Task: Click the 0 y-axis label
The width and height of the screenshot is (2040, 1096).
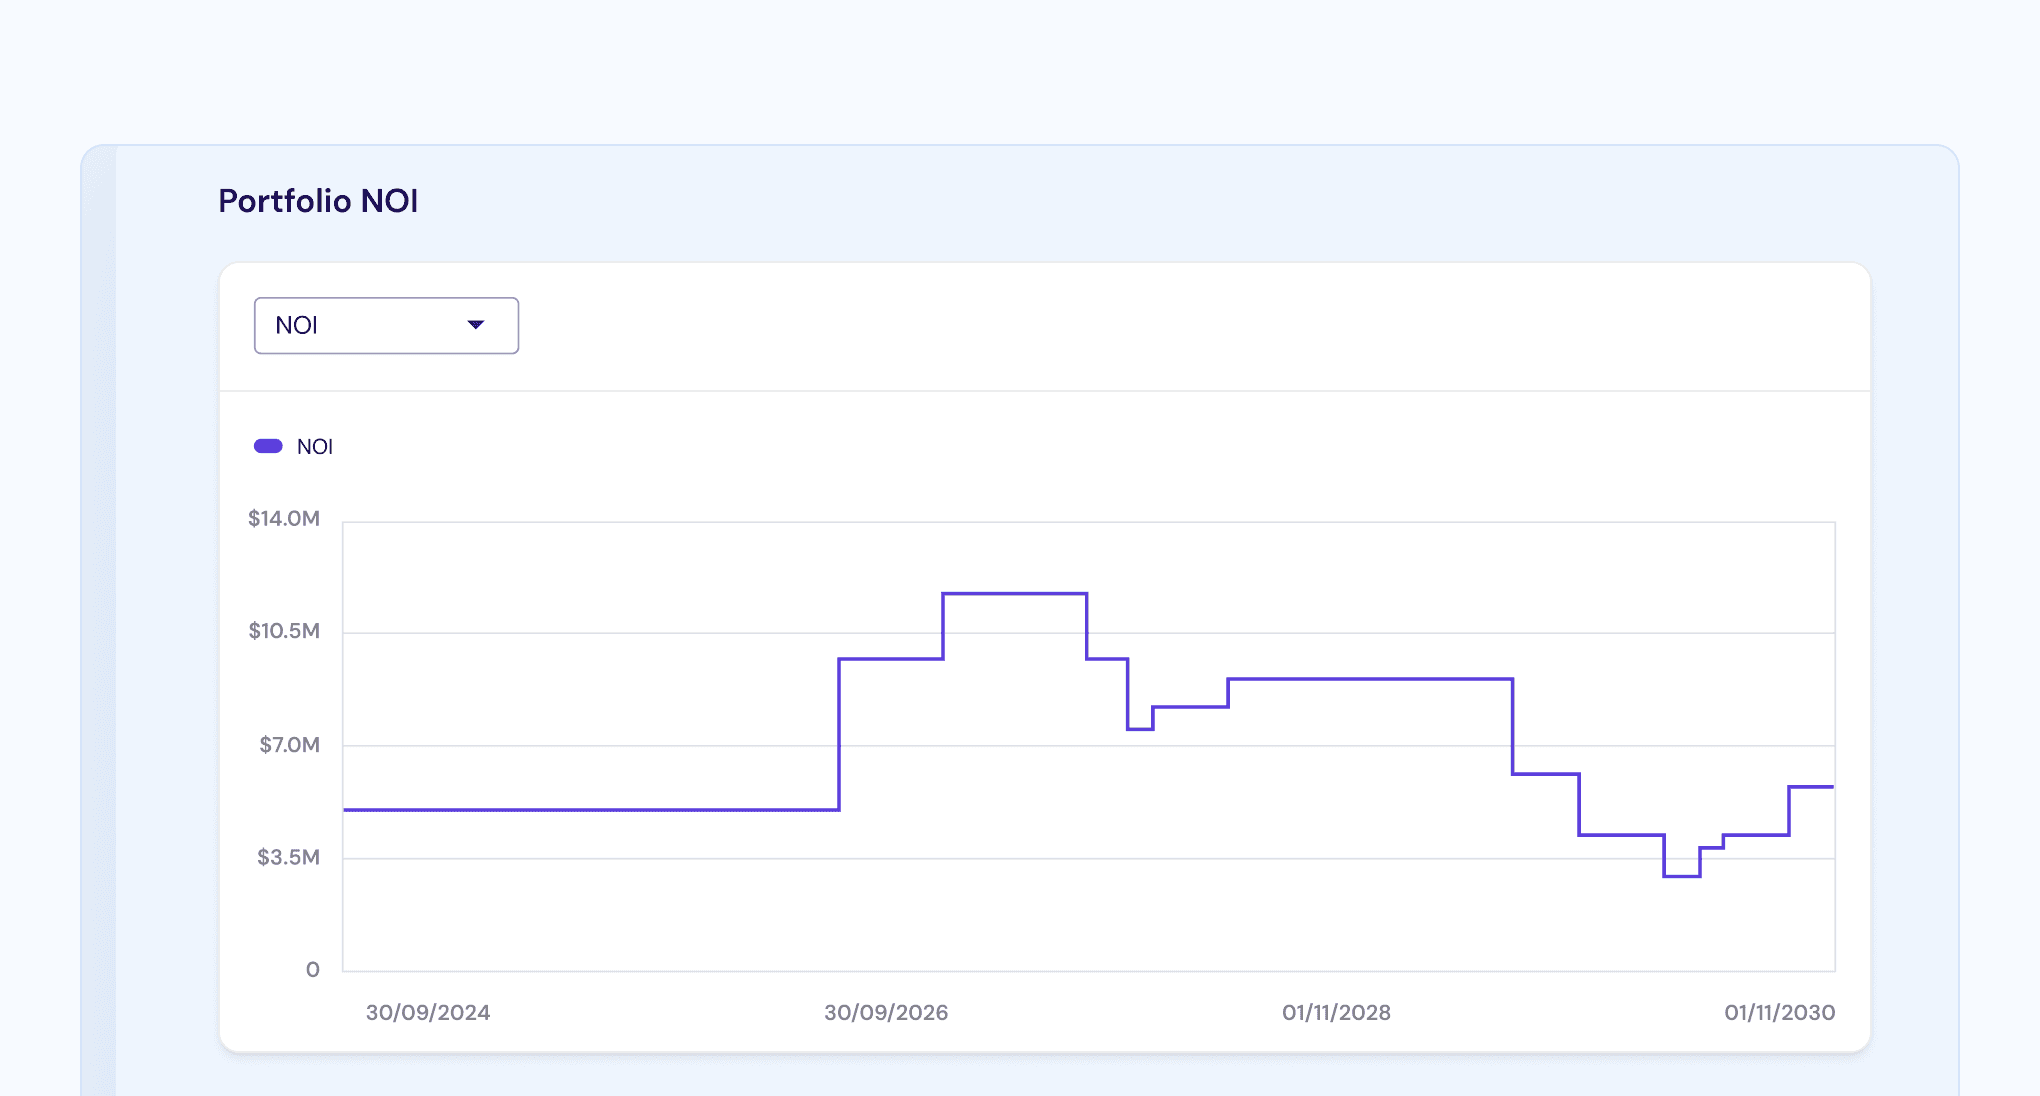Action: point(313,969)
